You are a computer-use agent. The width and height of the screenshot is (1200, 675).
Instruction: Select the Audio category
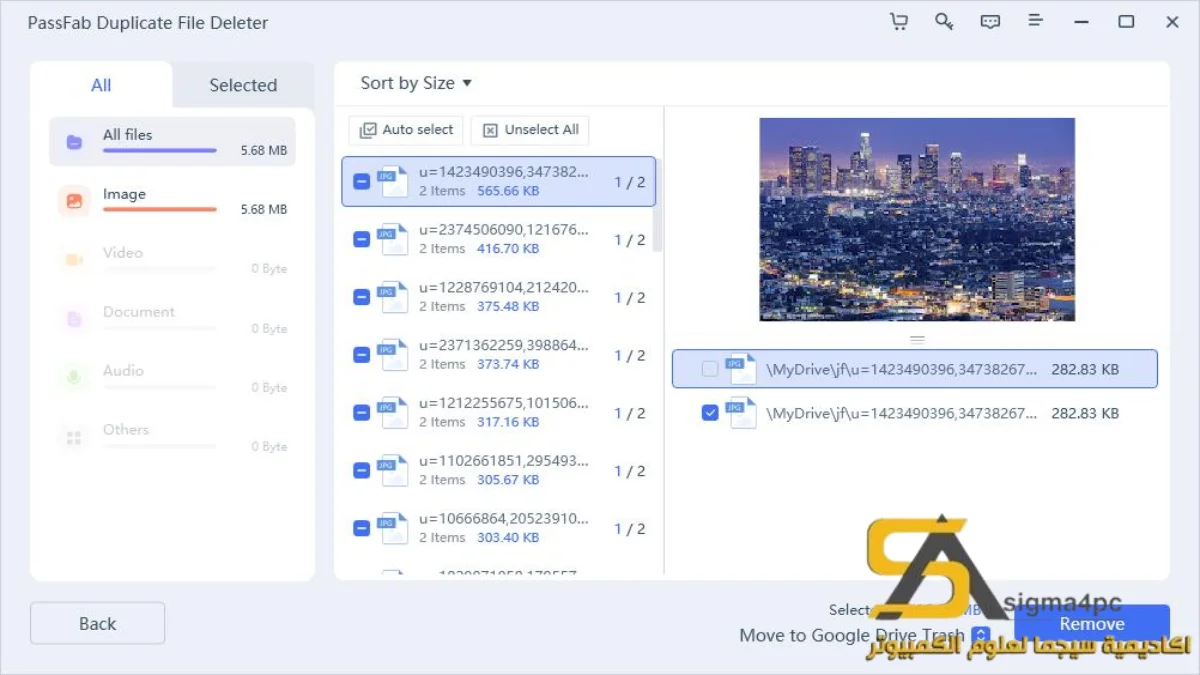[172, 378]
